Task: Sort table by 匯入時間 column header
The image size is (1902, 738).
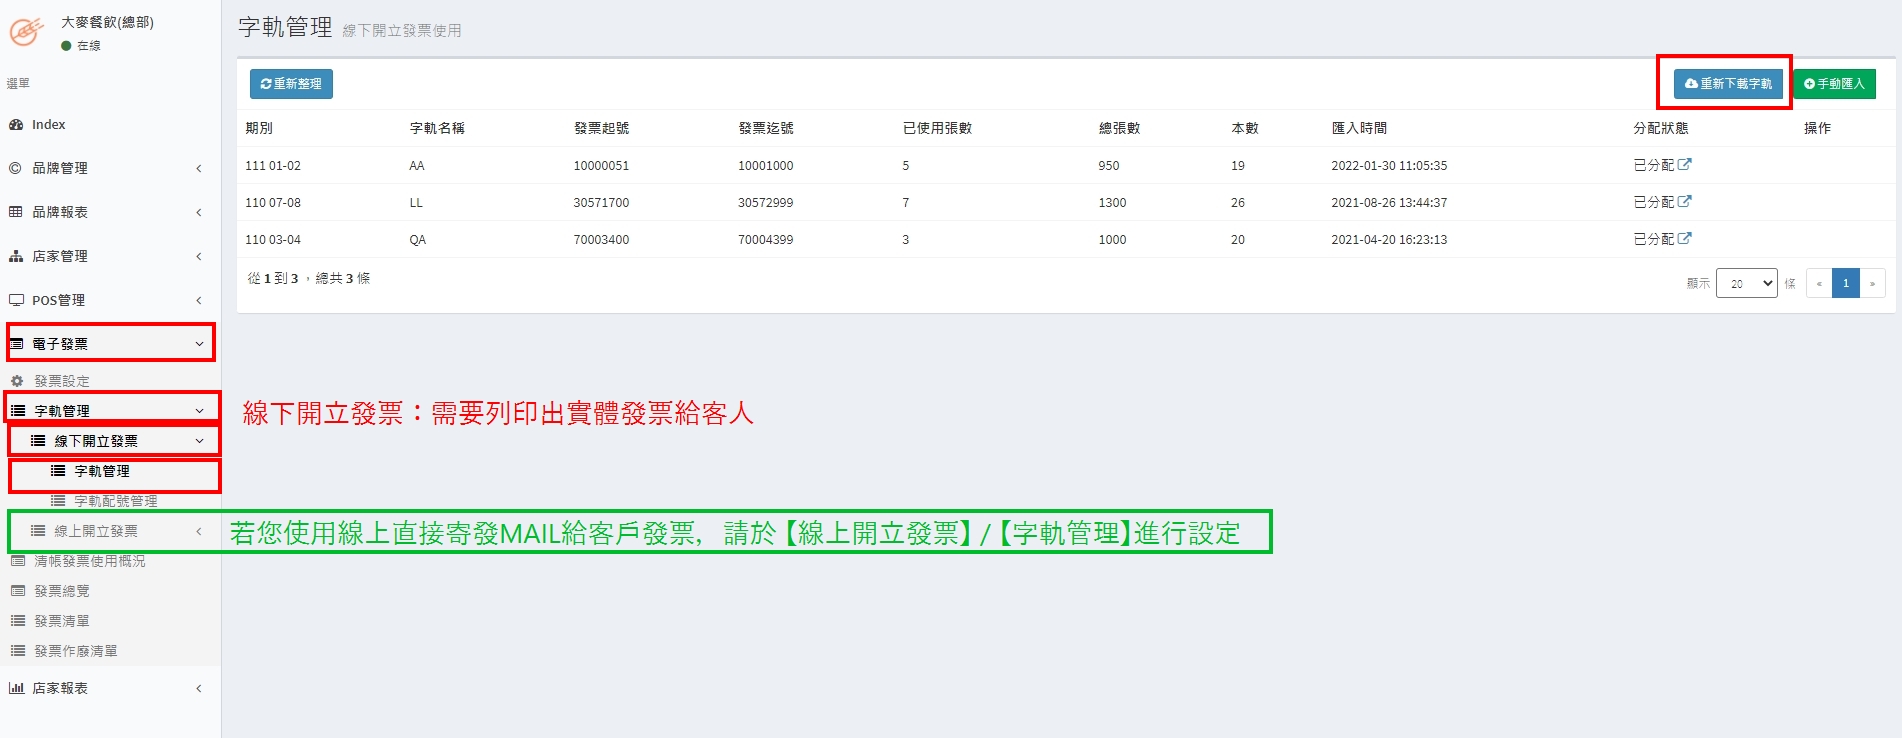Action: 1359,128
